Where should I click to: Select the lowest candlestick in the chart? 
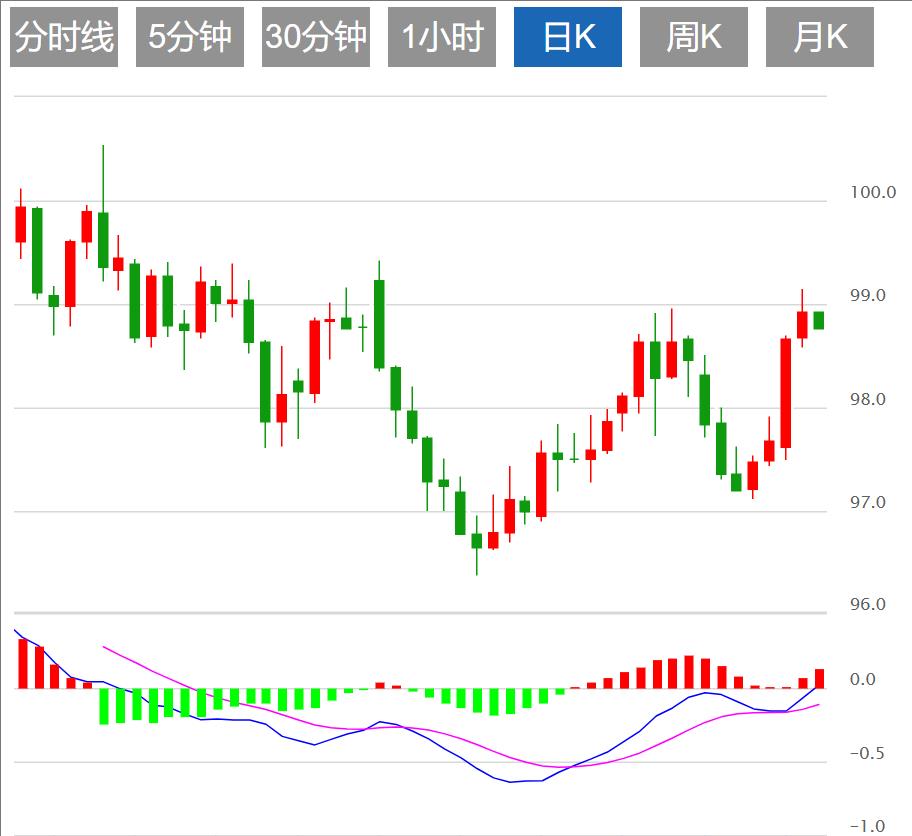click(478, 540)
